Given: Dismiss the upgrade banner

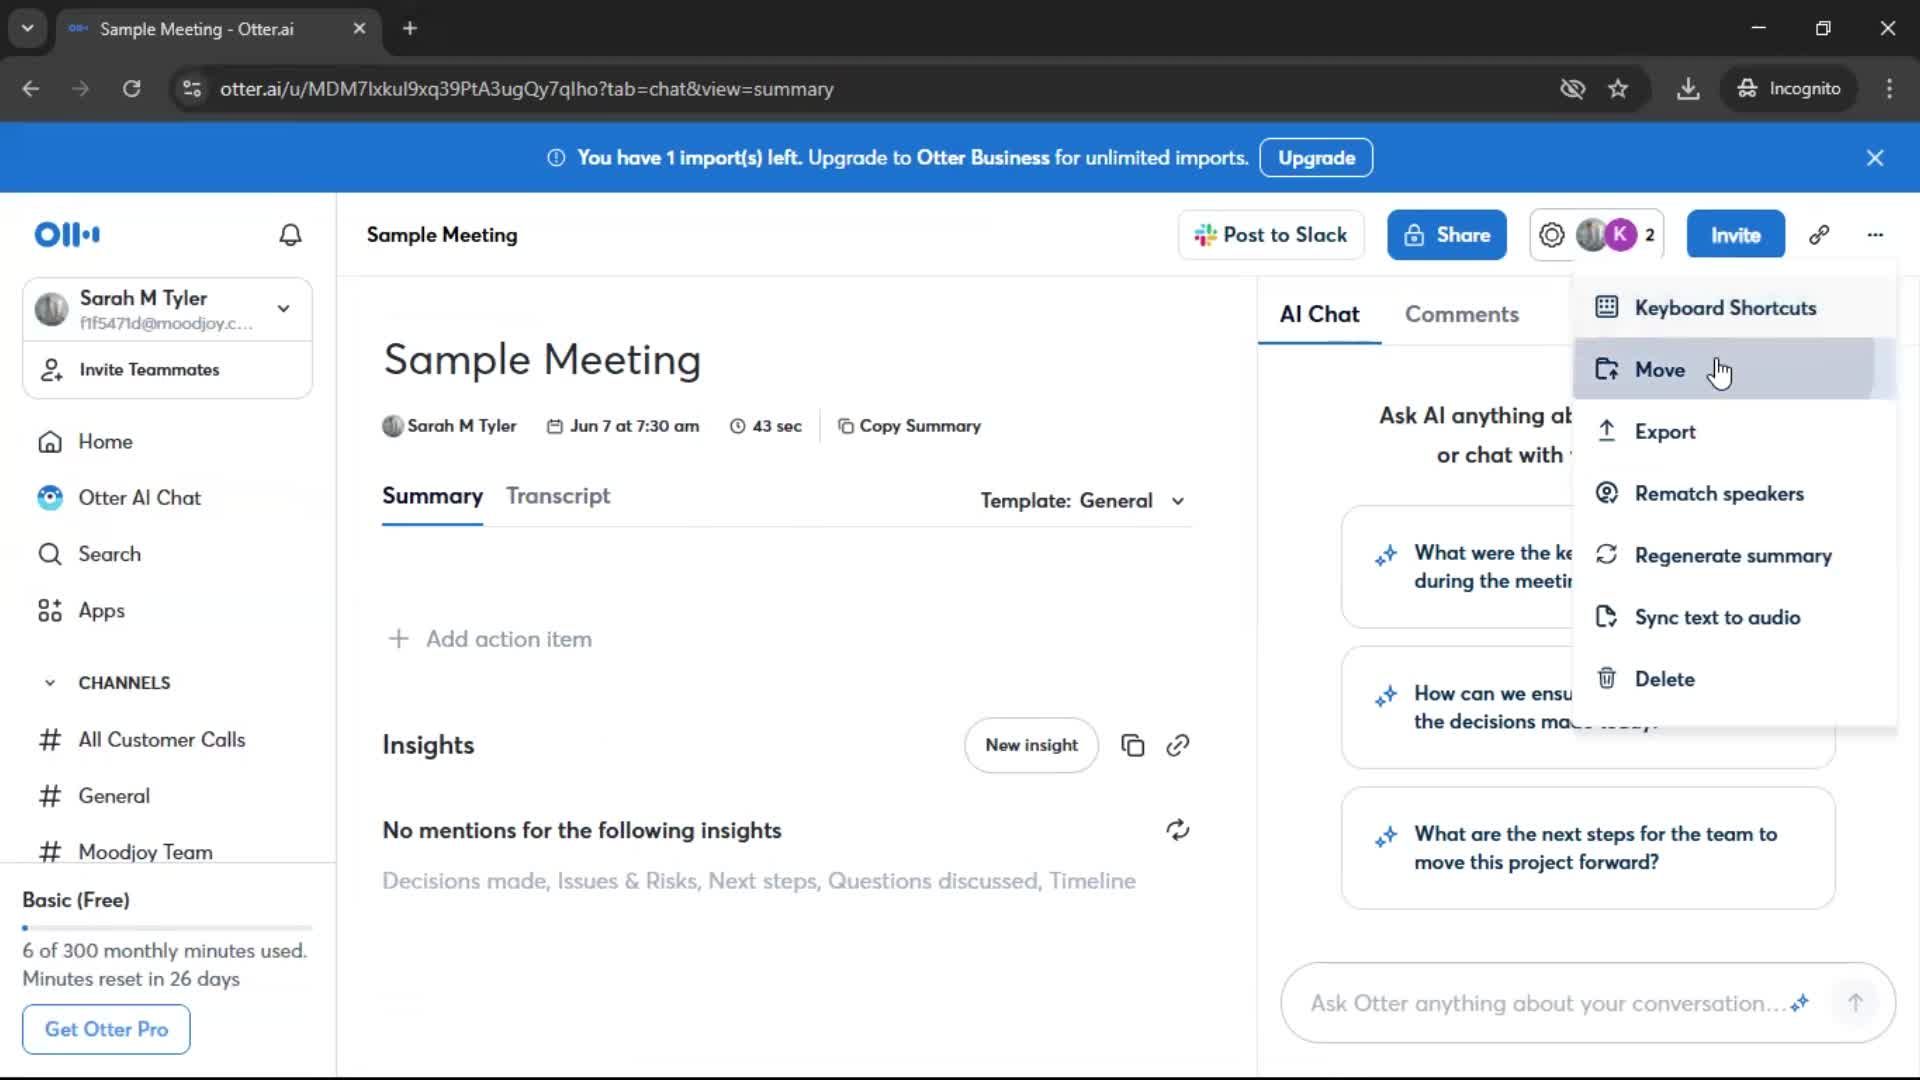Looking at the screenshot, I should click(1875, 158).
